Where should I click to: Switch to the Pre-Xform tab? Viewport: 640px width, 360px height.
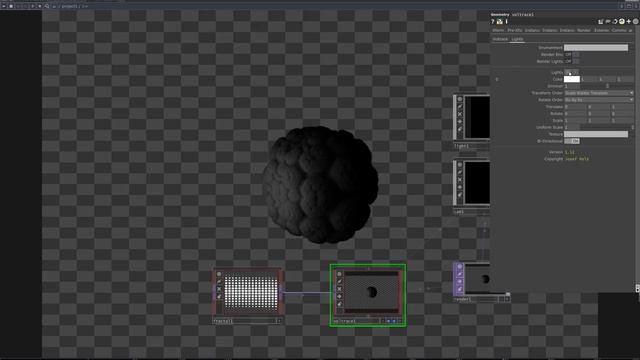tap(515, 30)
